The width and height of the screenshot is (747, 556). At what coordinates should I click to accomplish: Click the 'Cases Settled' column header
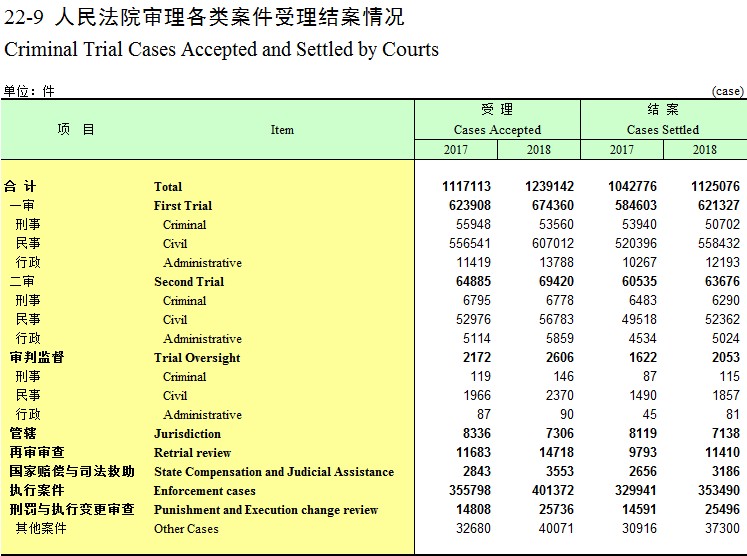(663, 130)
